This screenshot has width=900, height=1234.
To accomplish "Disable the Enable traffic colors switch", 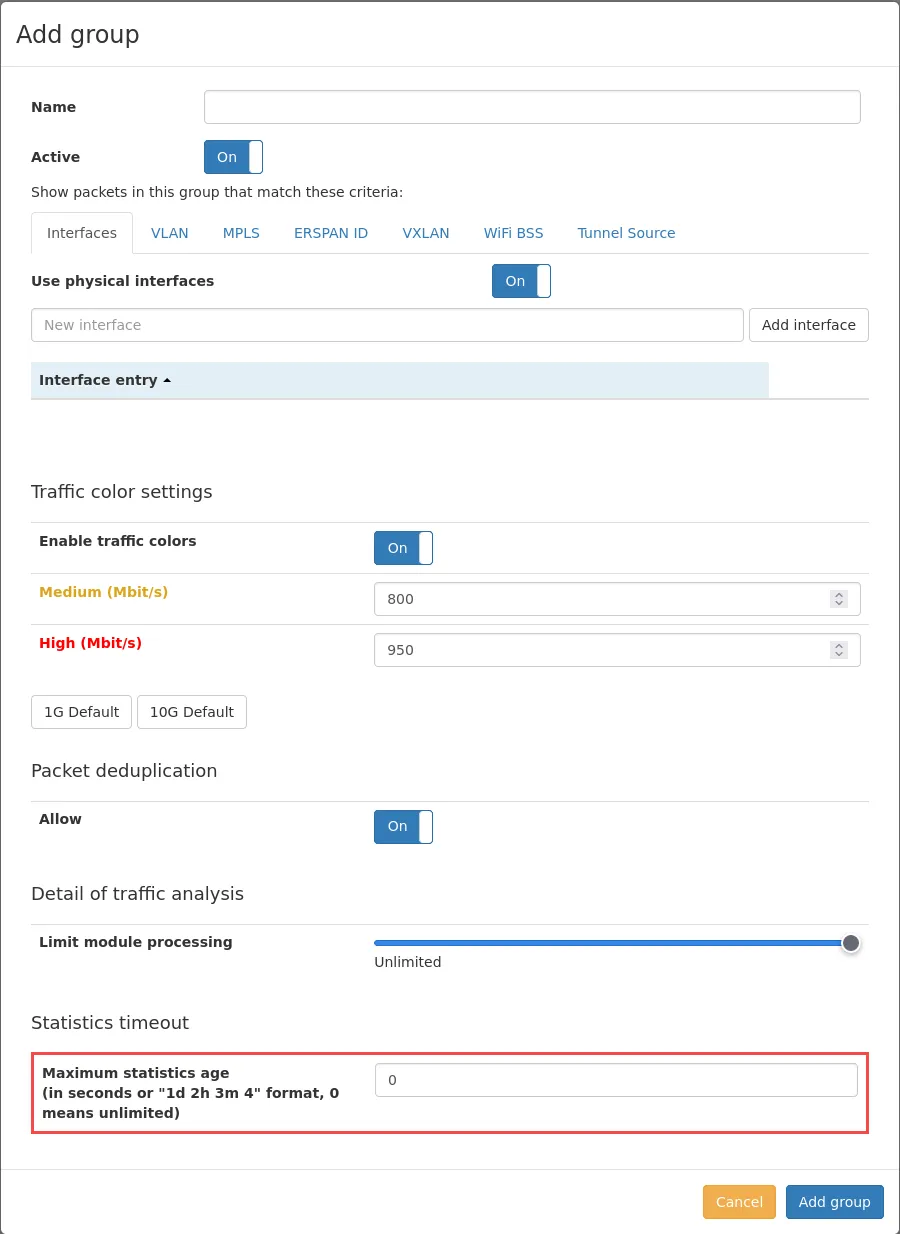I will point(403,548).
